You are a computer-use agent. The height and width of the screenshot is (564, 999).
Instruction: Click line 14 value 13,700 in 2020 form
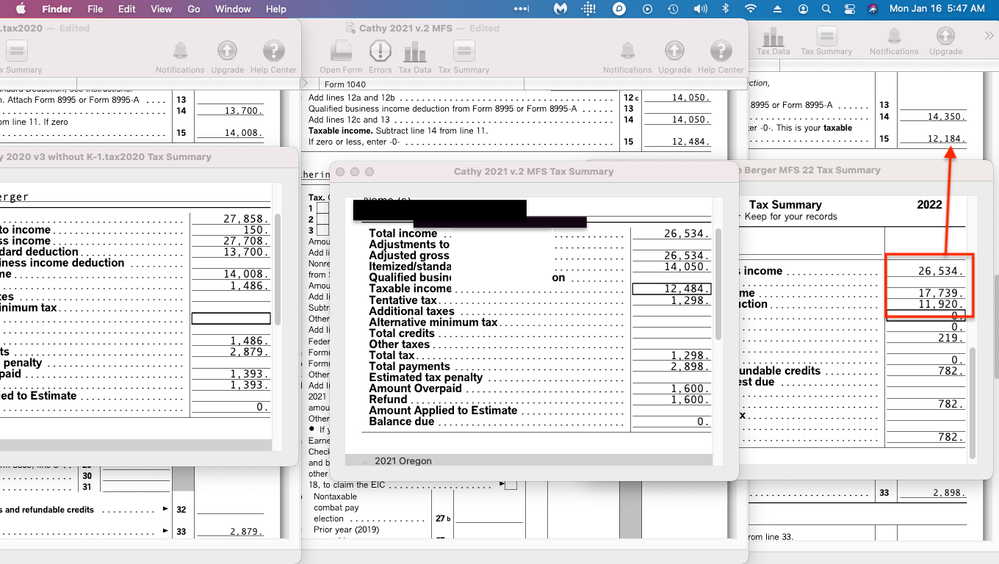(243, 111)
